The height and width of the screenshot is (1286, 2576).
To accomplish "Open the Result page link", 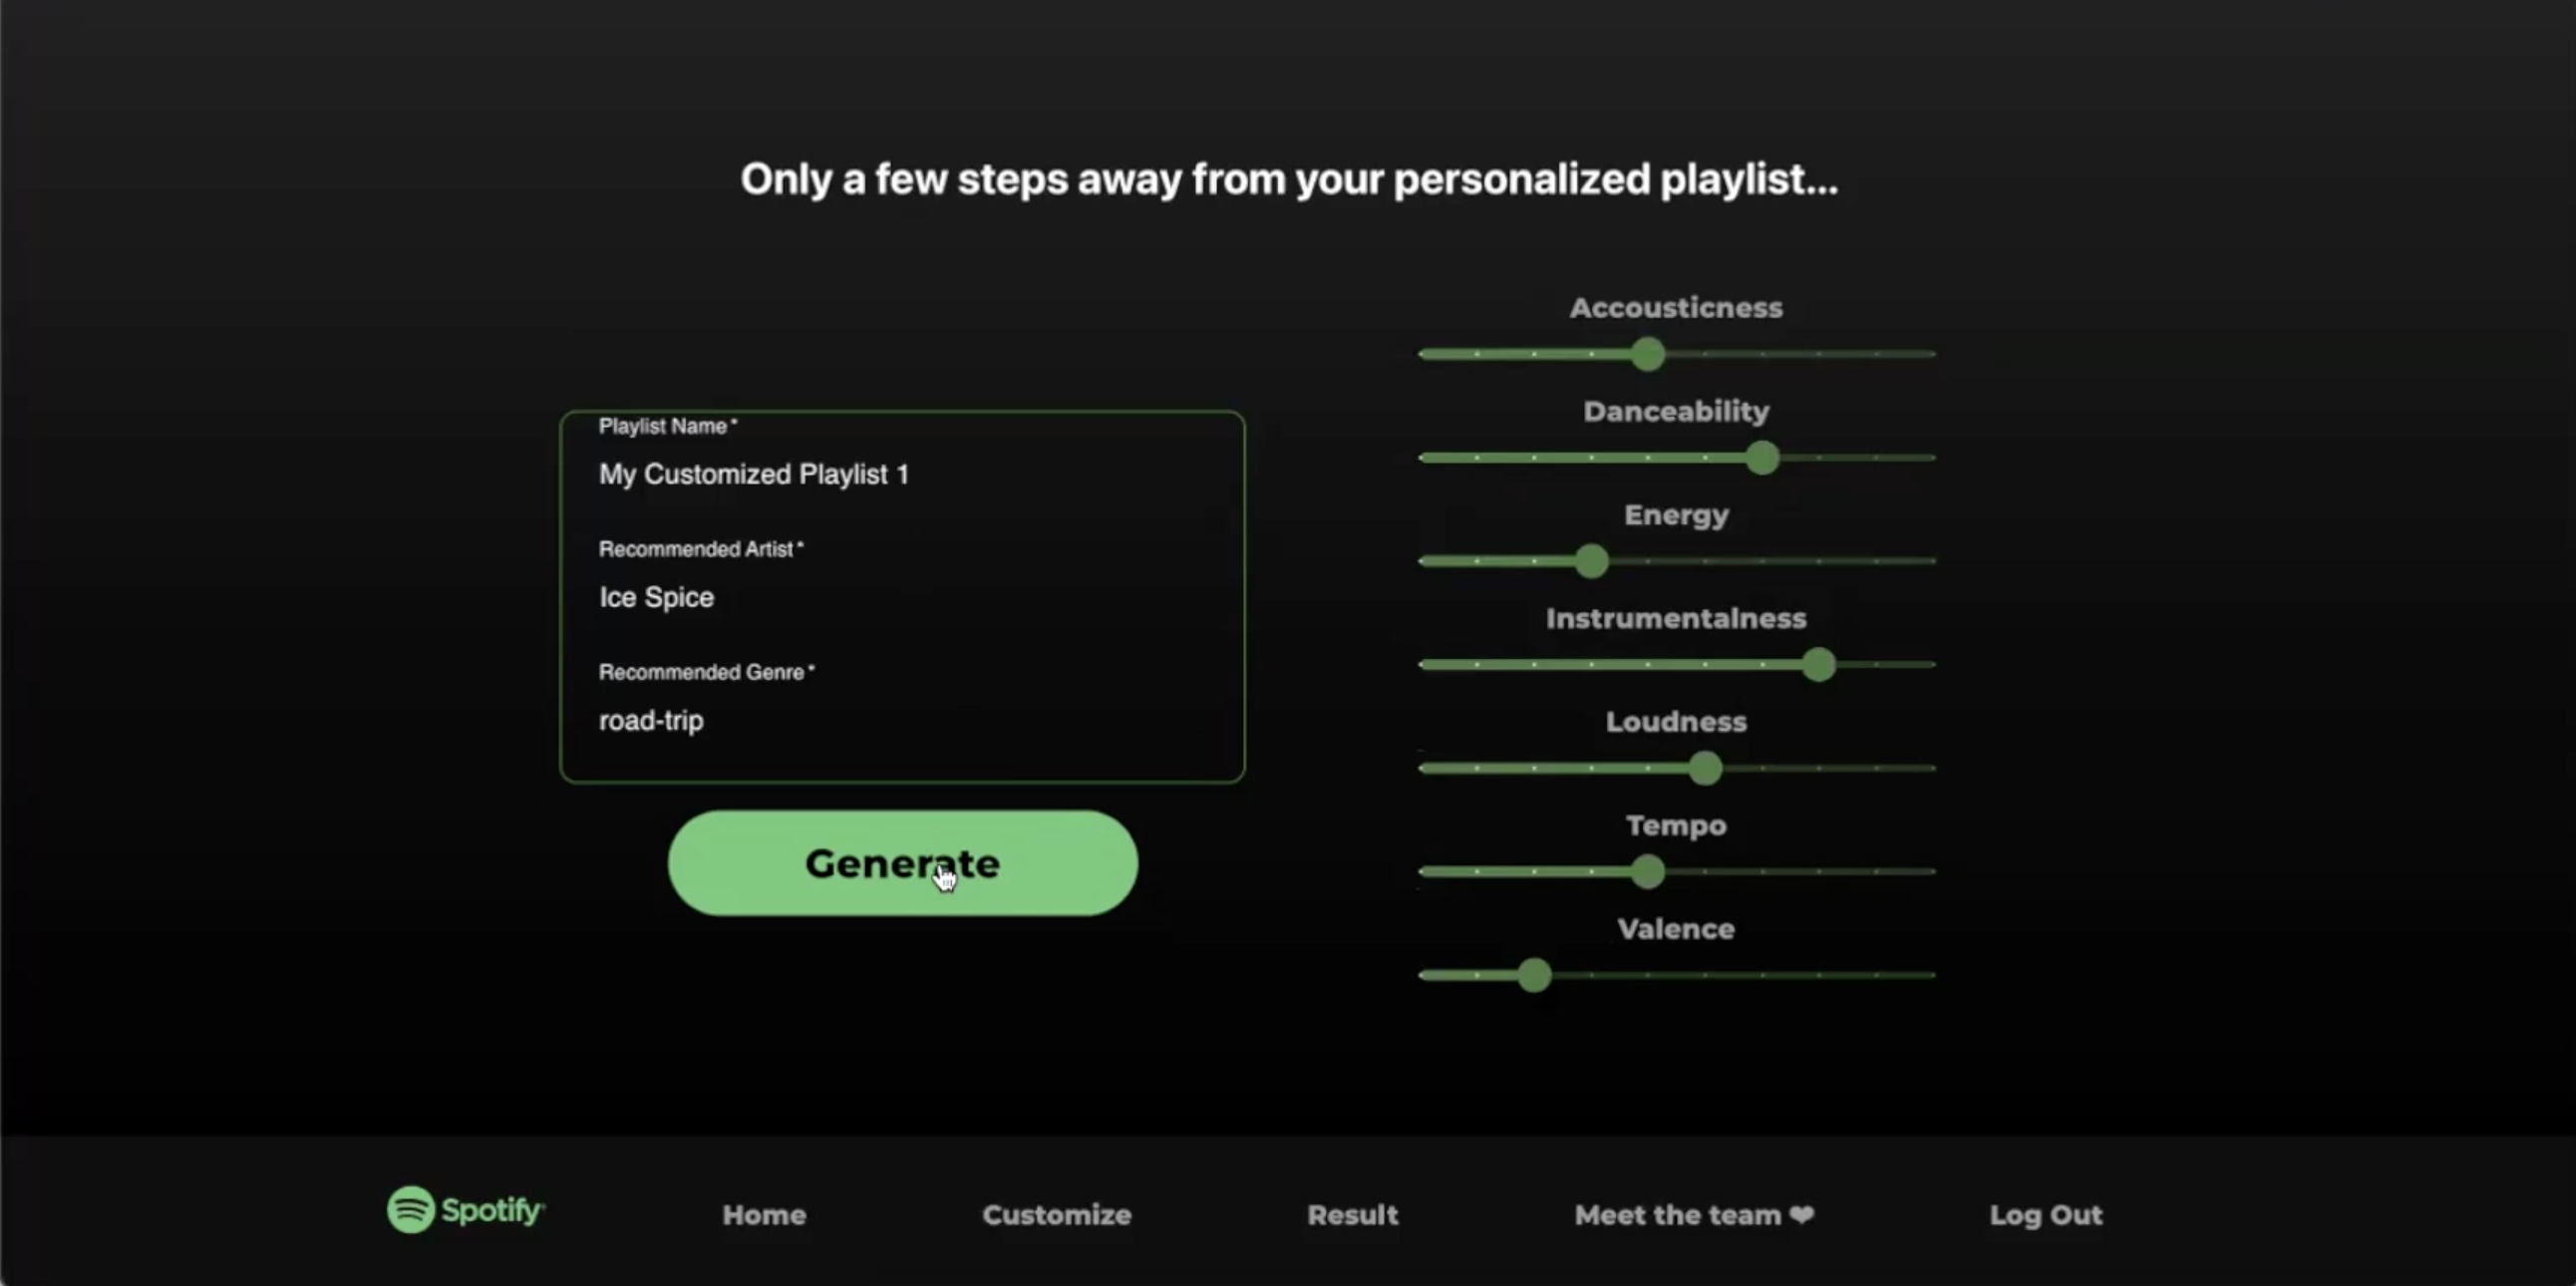I will point(1352,1214).
